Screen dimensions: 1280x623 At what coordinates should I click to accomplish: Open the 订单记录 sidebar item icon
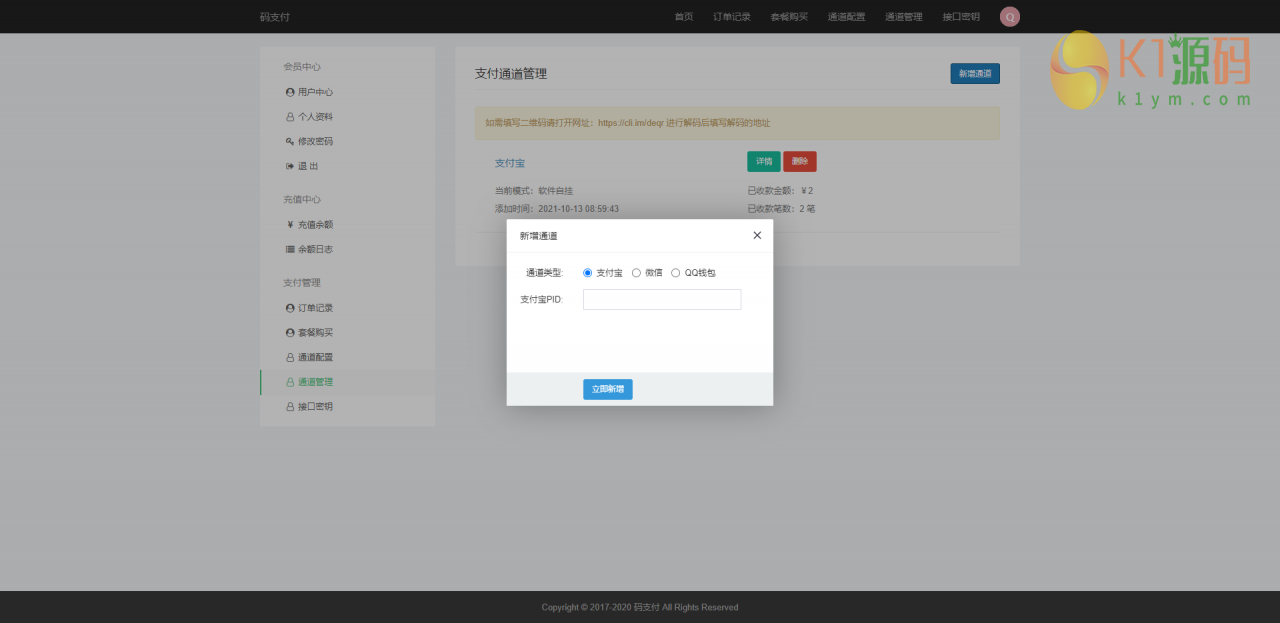(x=289, y=307)
